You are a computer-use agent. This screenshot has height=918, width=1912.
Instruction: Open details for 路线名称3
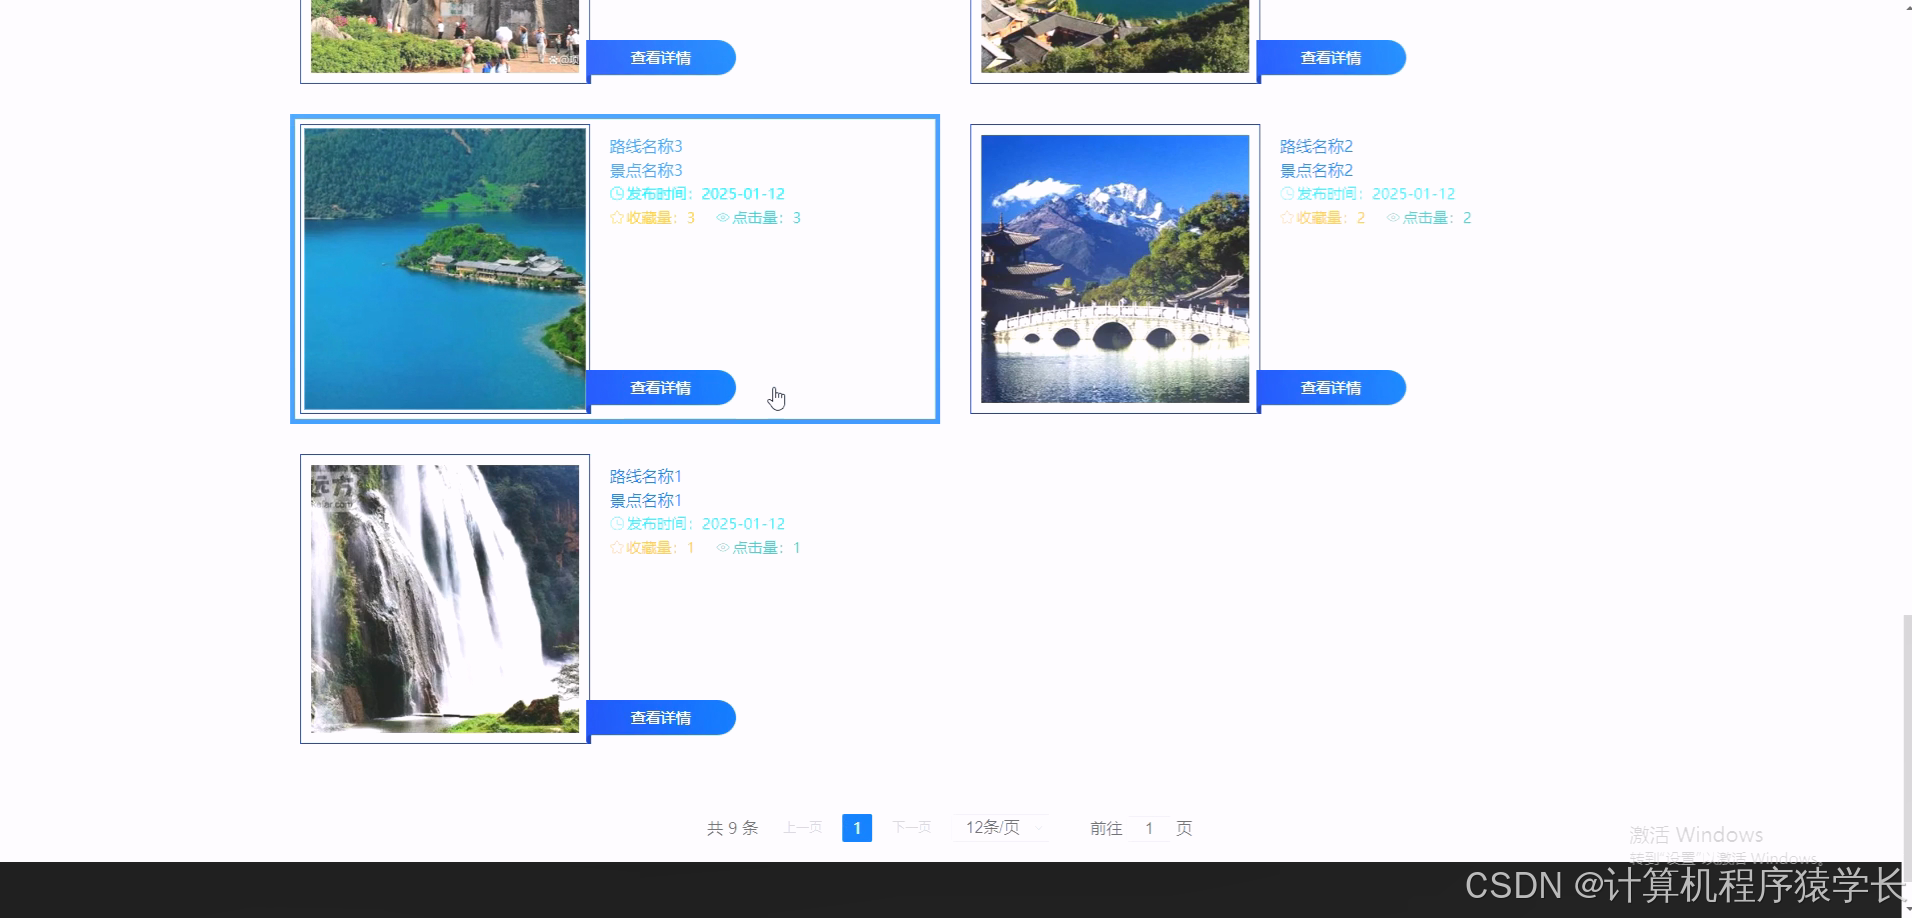click(661, 388)
